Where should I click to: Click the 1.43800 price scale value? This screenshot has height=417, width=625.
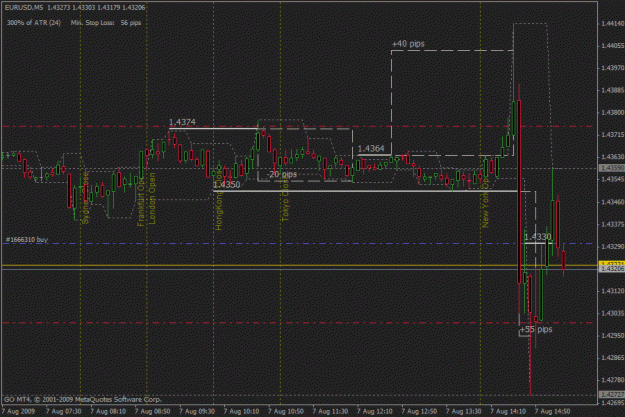612,113
